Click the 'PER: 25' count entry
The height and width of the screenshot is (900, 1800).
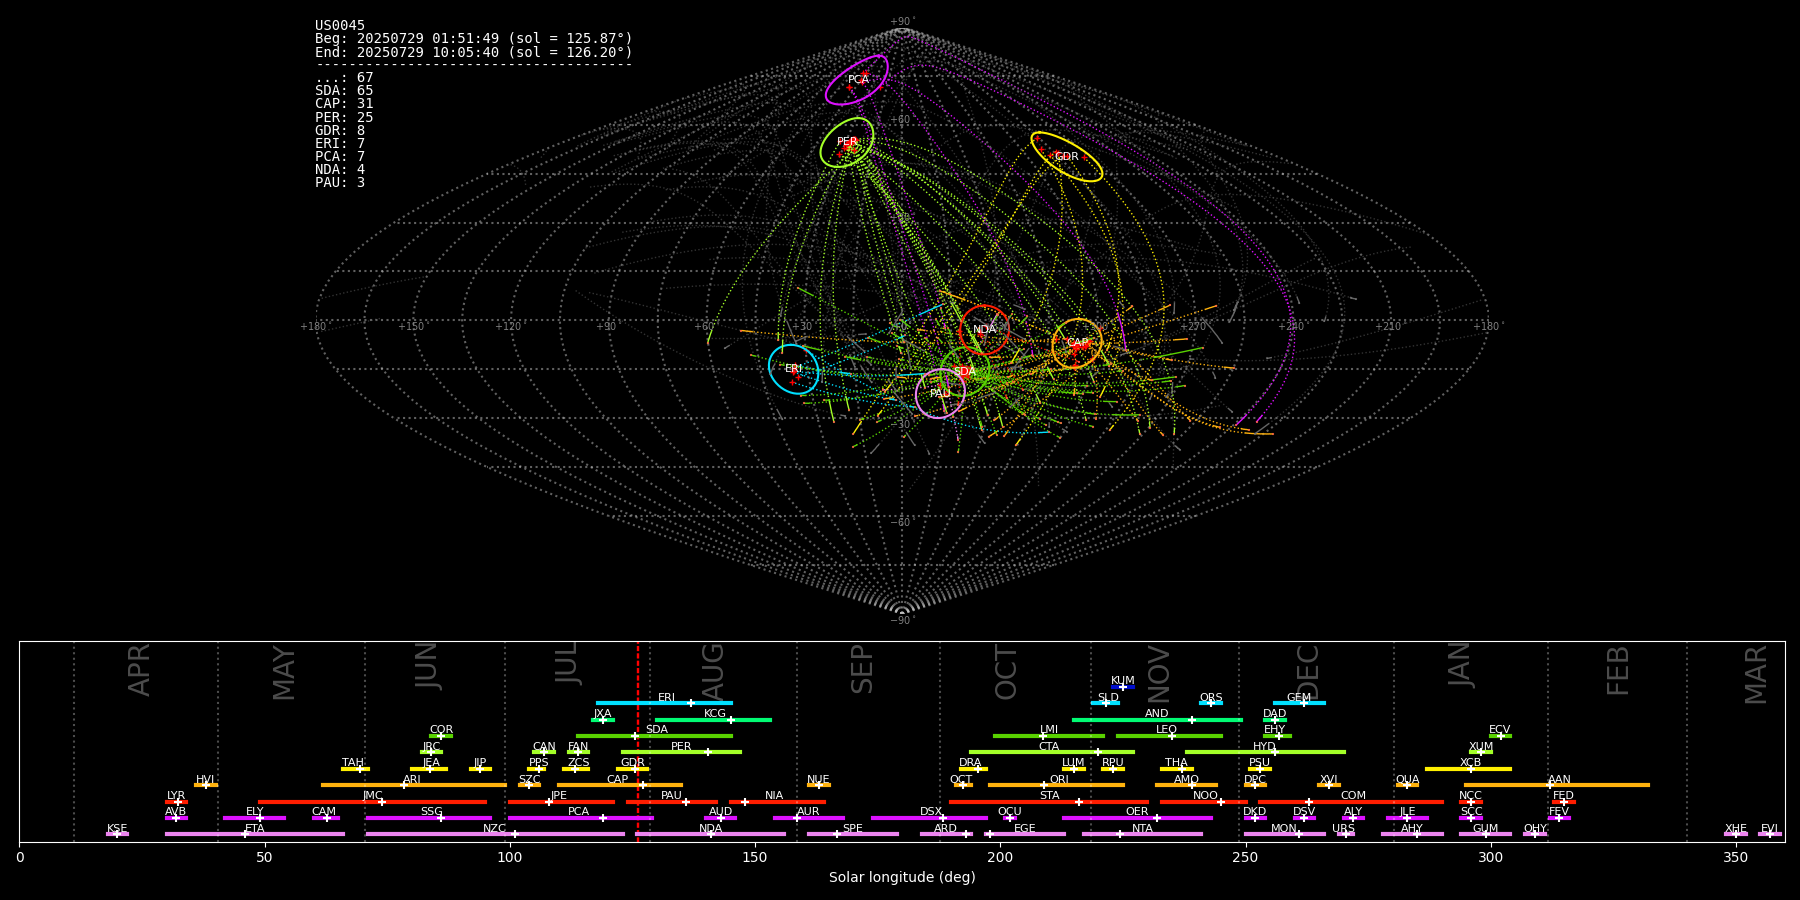[344, 118]
